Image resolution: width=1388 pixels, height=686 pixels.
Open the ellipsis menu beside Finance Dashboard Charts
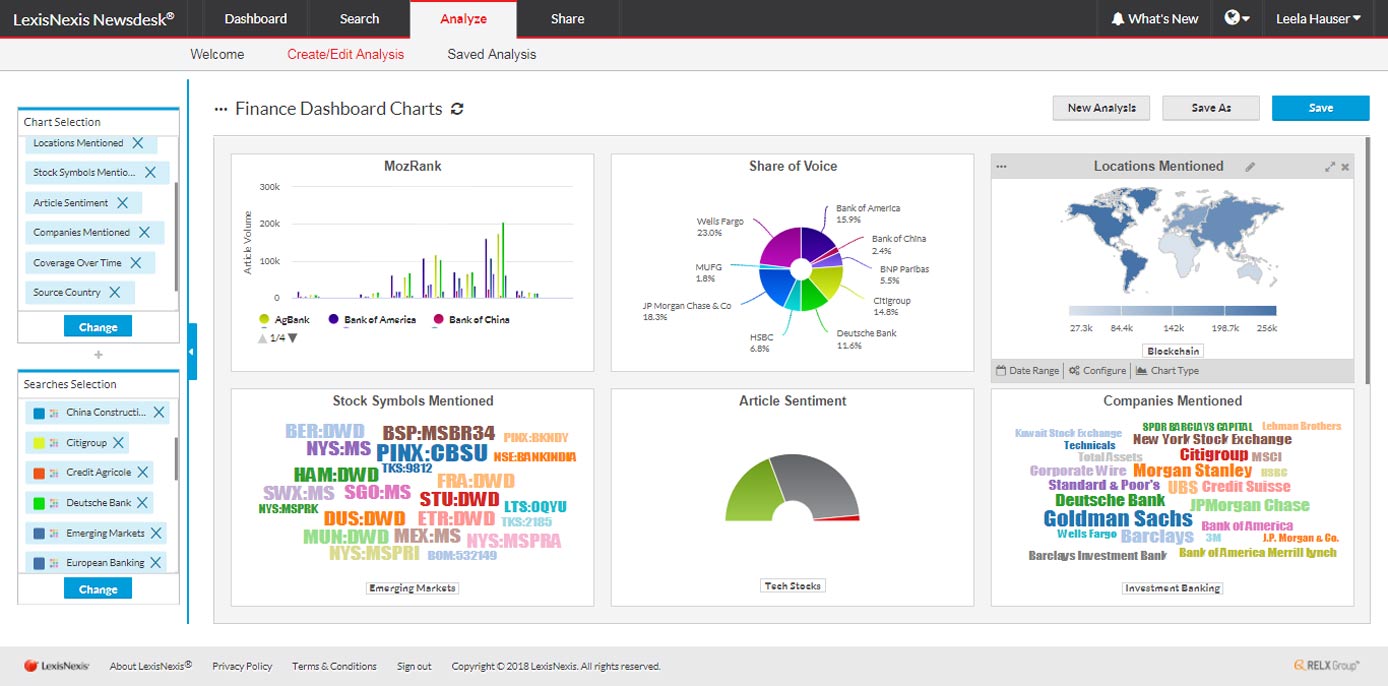[x=221, y=109]
